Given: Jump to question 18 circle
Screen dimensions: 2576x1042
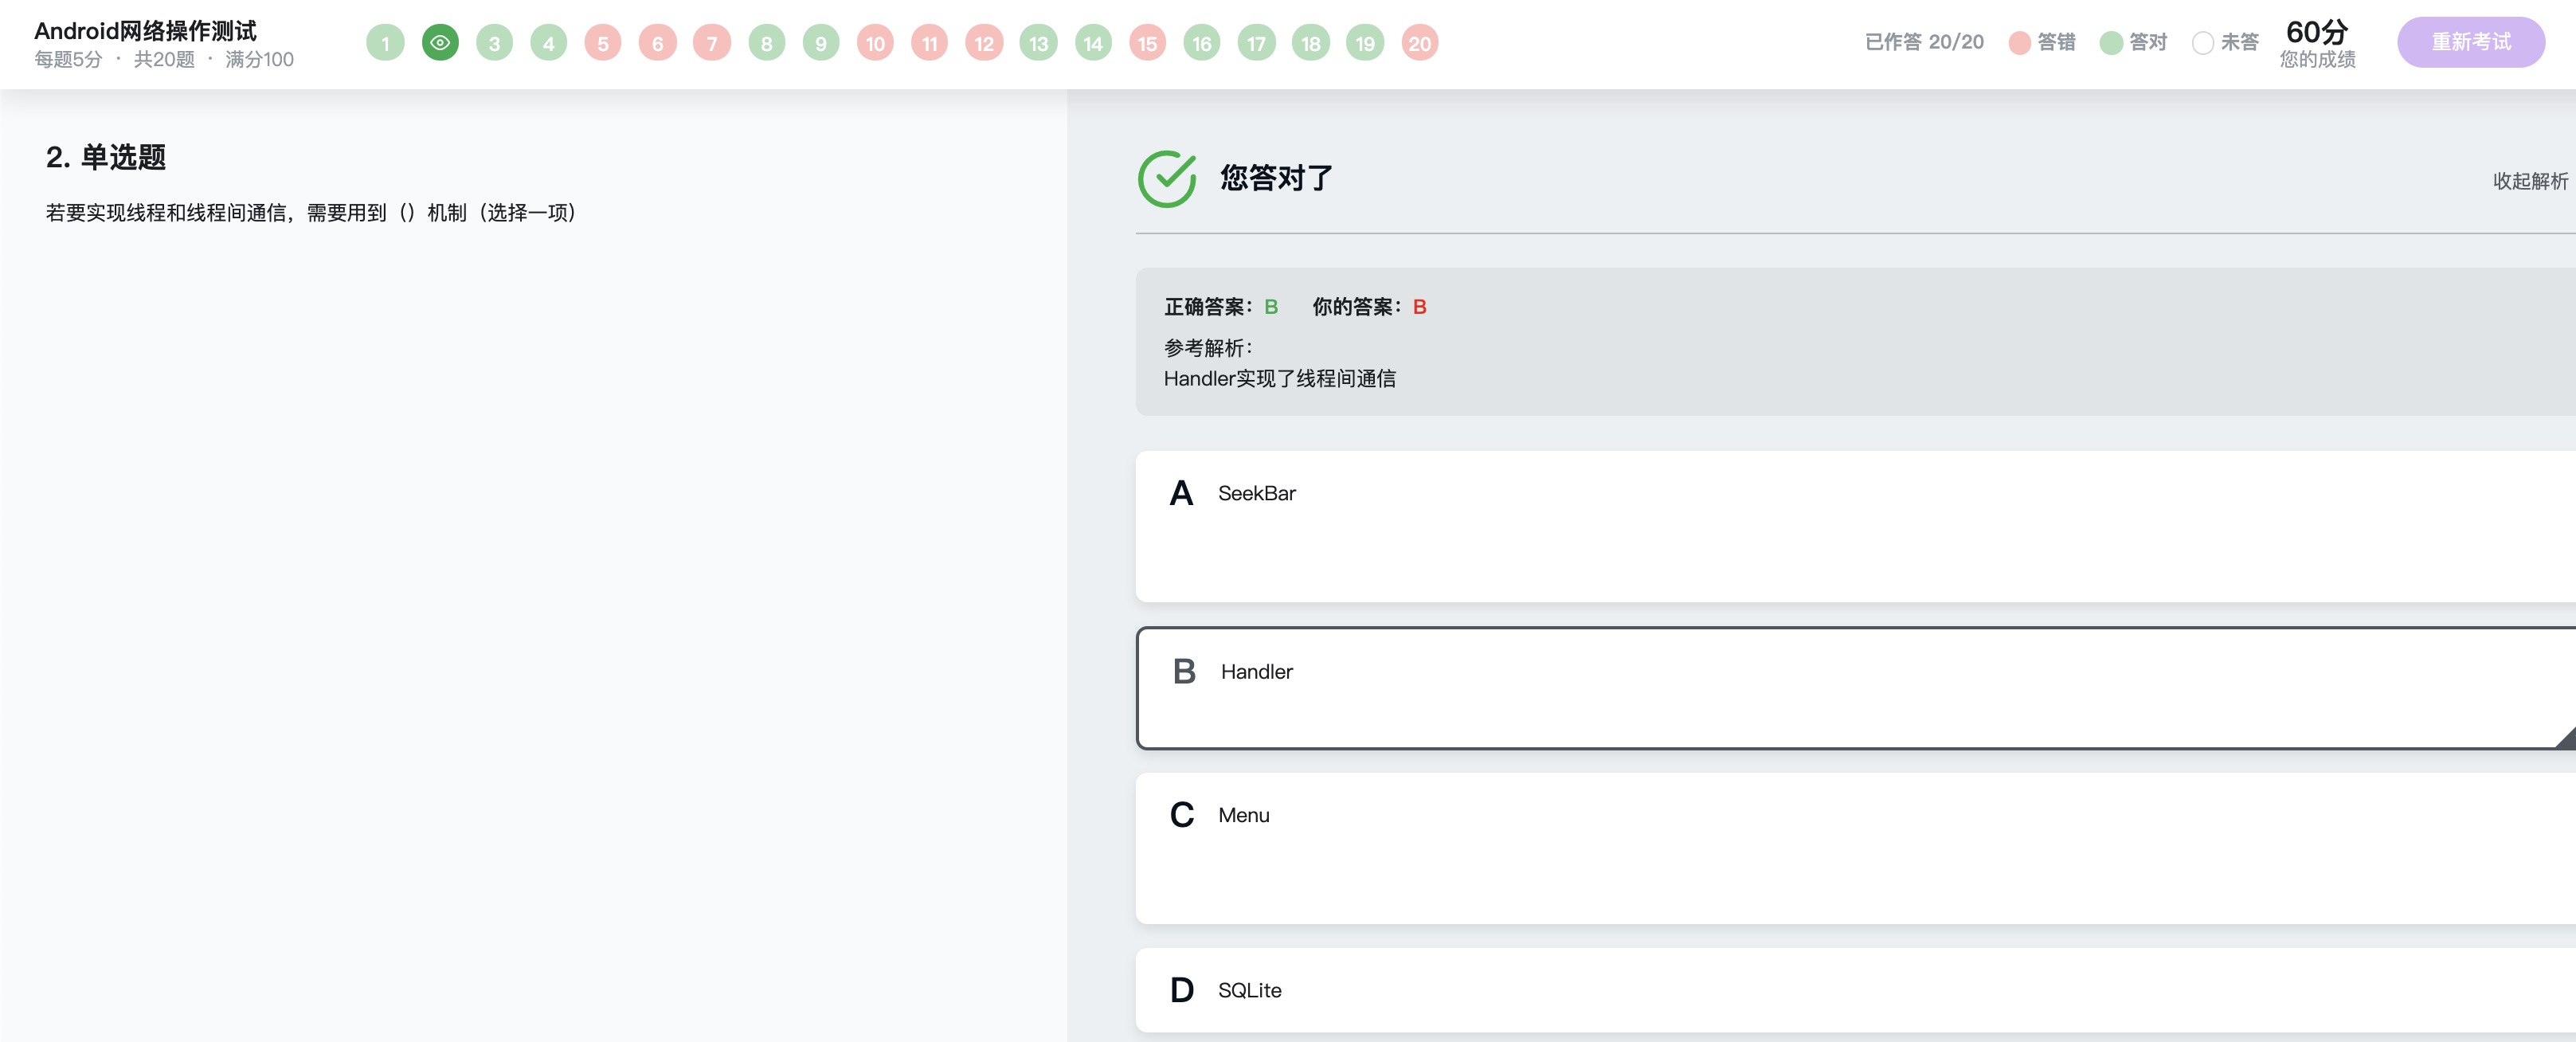Looking at the screenshot, I should click(1311, 43).
